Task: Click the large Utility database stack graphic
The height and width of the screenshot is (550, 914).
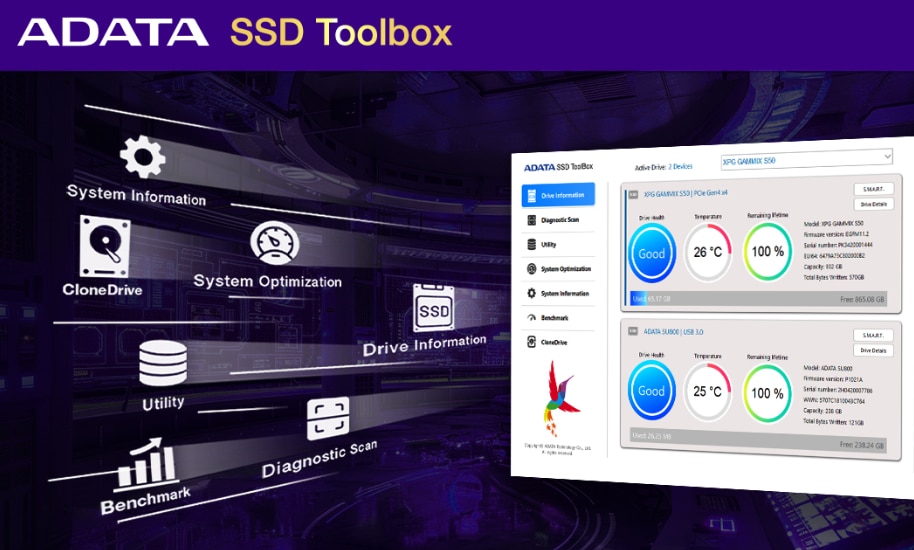Action: click(x=163, y=362)
